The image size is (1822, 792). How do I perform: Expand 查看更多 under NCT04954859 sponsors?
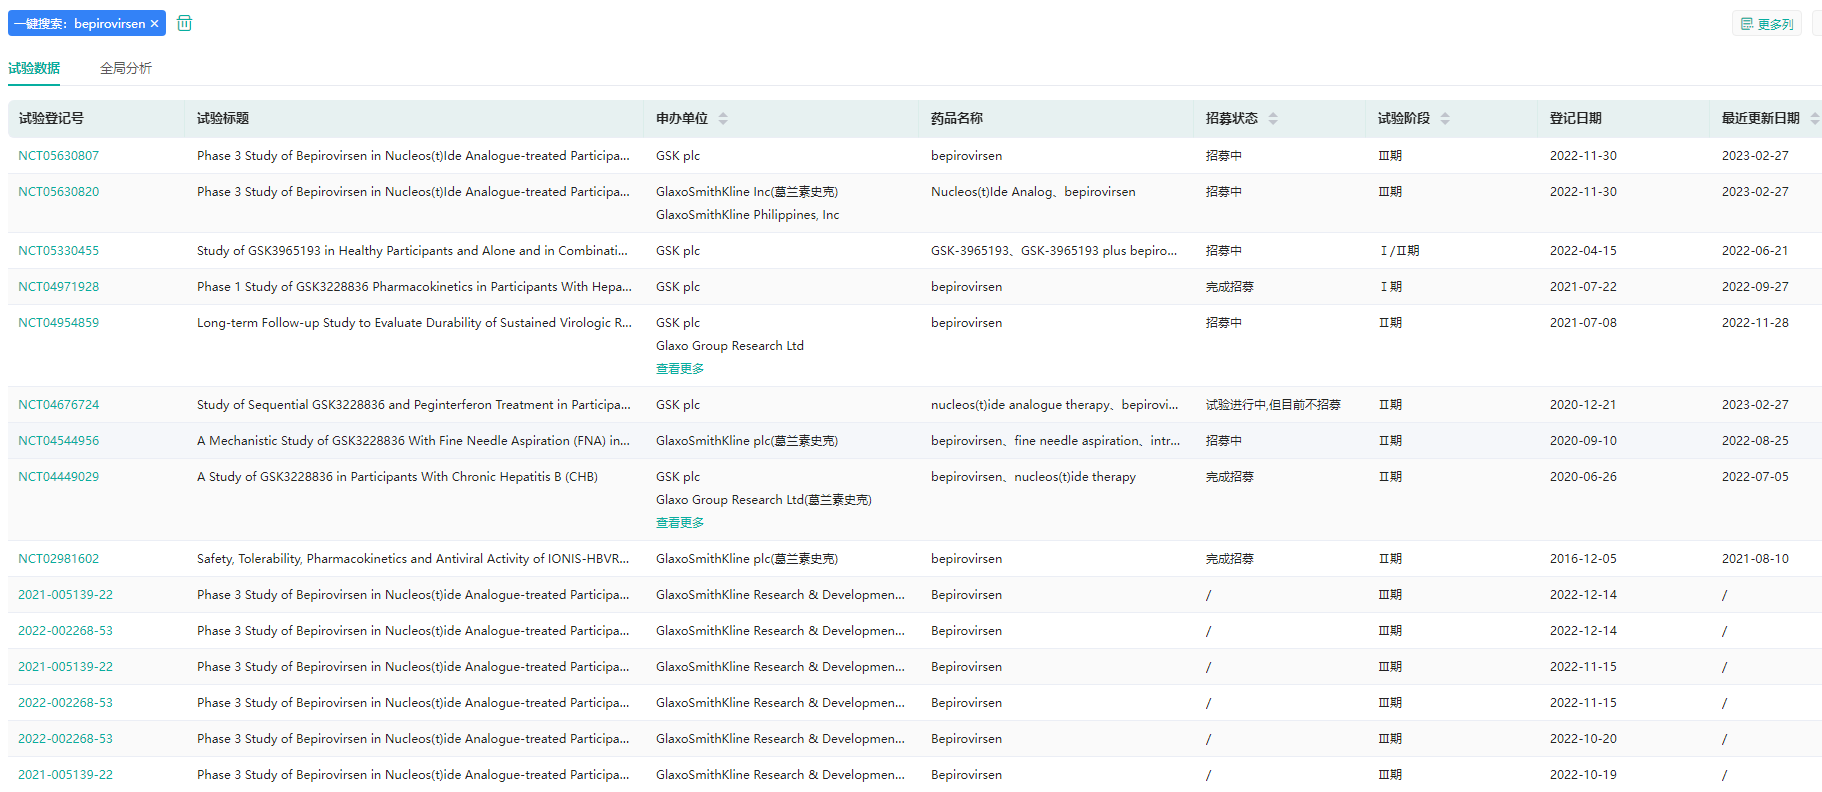(680, 369)
